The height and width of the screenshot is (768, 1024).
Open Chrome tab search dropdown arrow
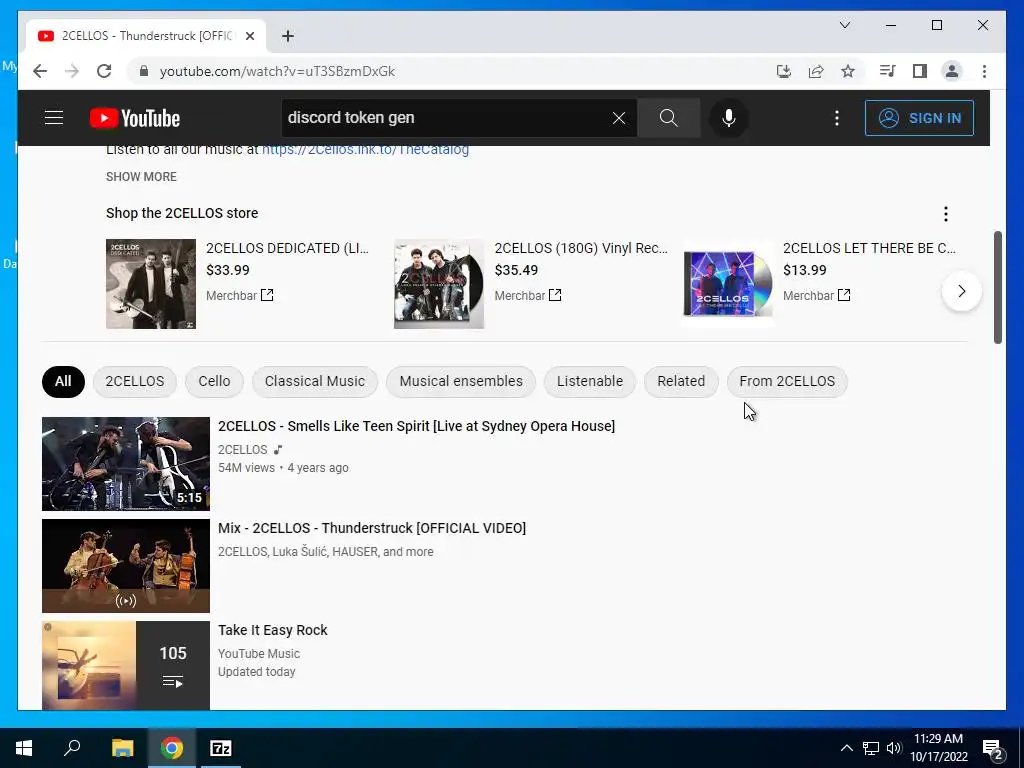(x=844, y=25)
